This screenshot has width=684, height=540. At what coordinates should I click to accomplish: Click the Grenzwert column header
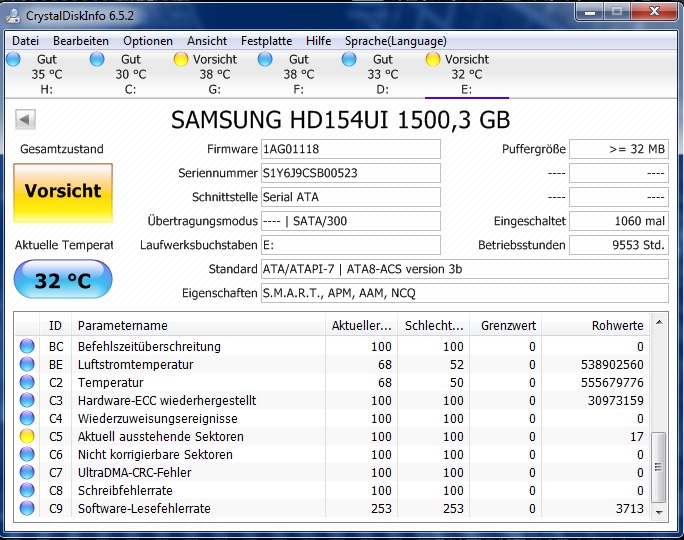506,325
